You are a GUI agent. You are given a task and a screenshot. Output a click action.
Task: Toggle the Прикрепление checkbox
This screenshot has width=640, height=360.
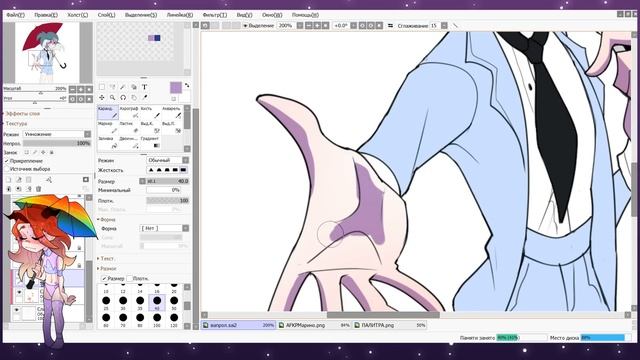pos(7,161)
